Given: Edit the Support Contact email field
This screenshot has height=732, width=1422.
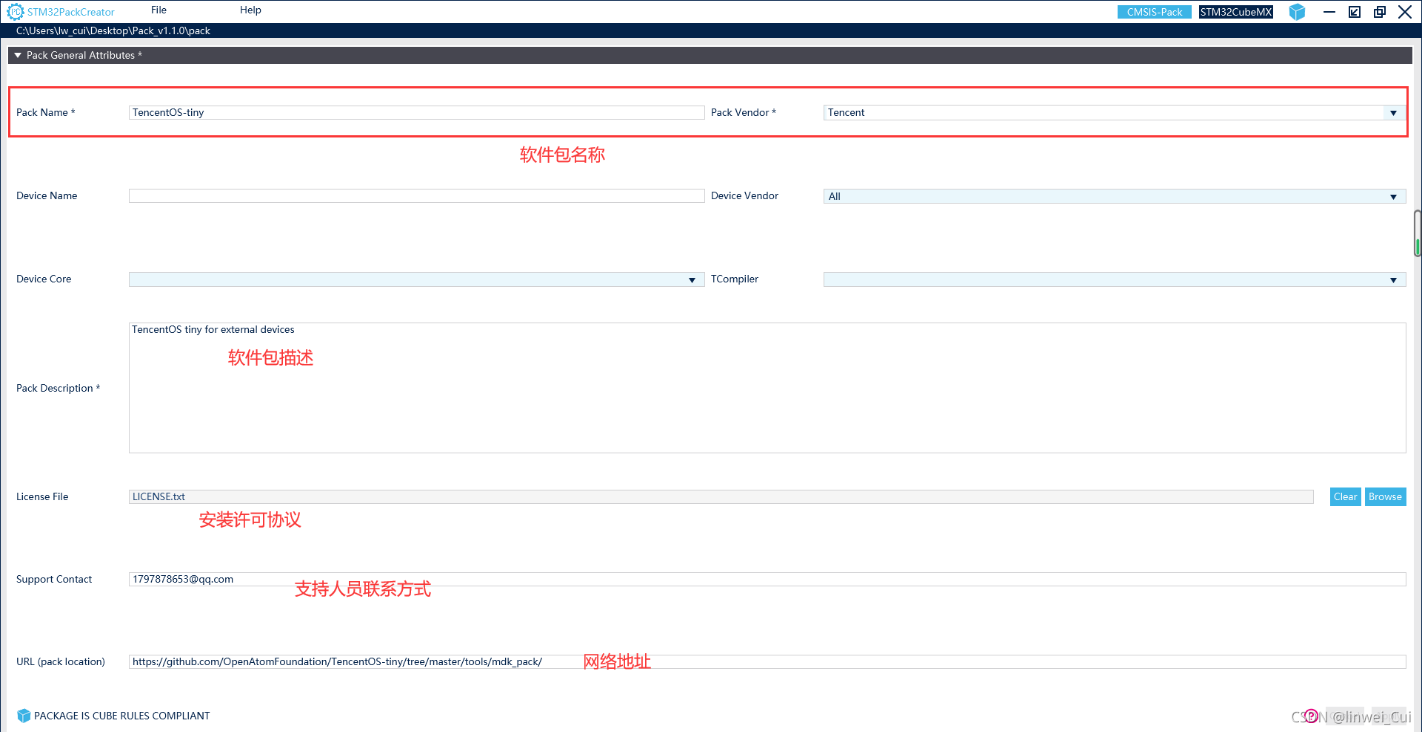Looking at the screenshot, I should [x=767, y=579].
